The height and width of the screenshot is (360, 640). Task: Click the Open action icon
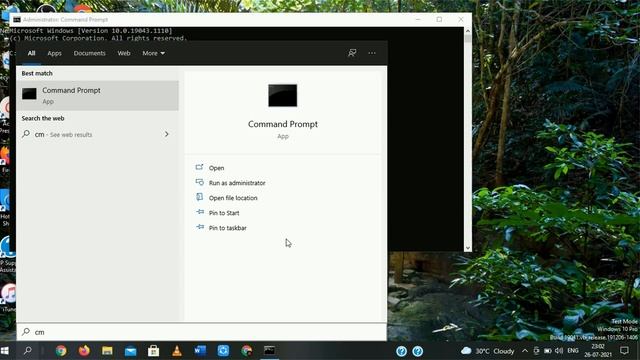coord(200,167)
